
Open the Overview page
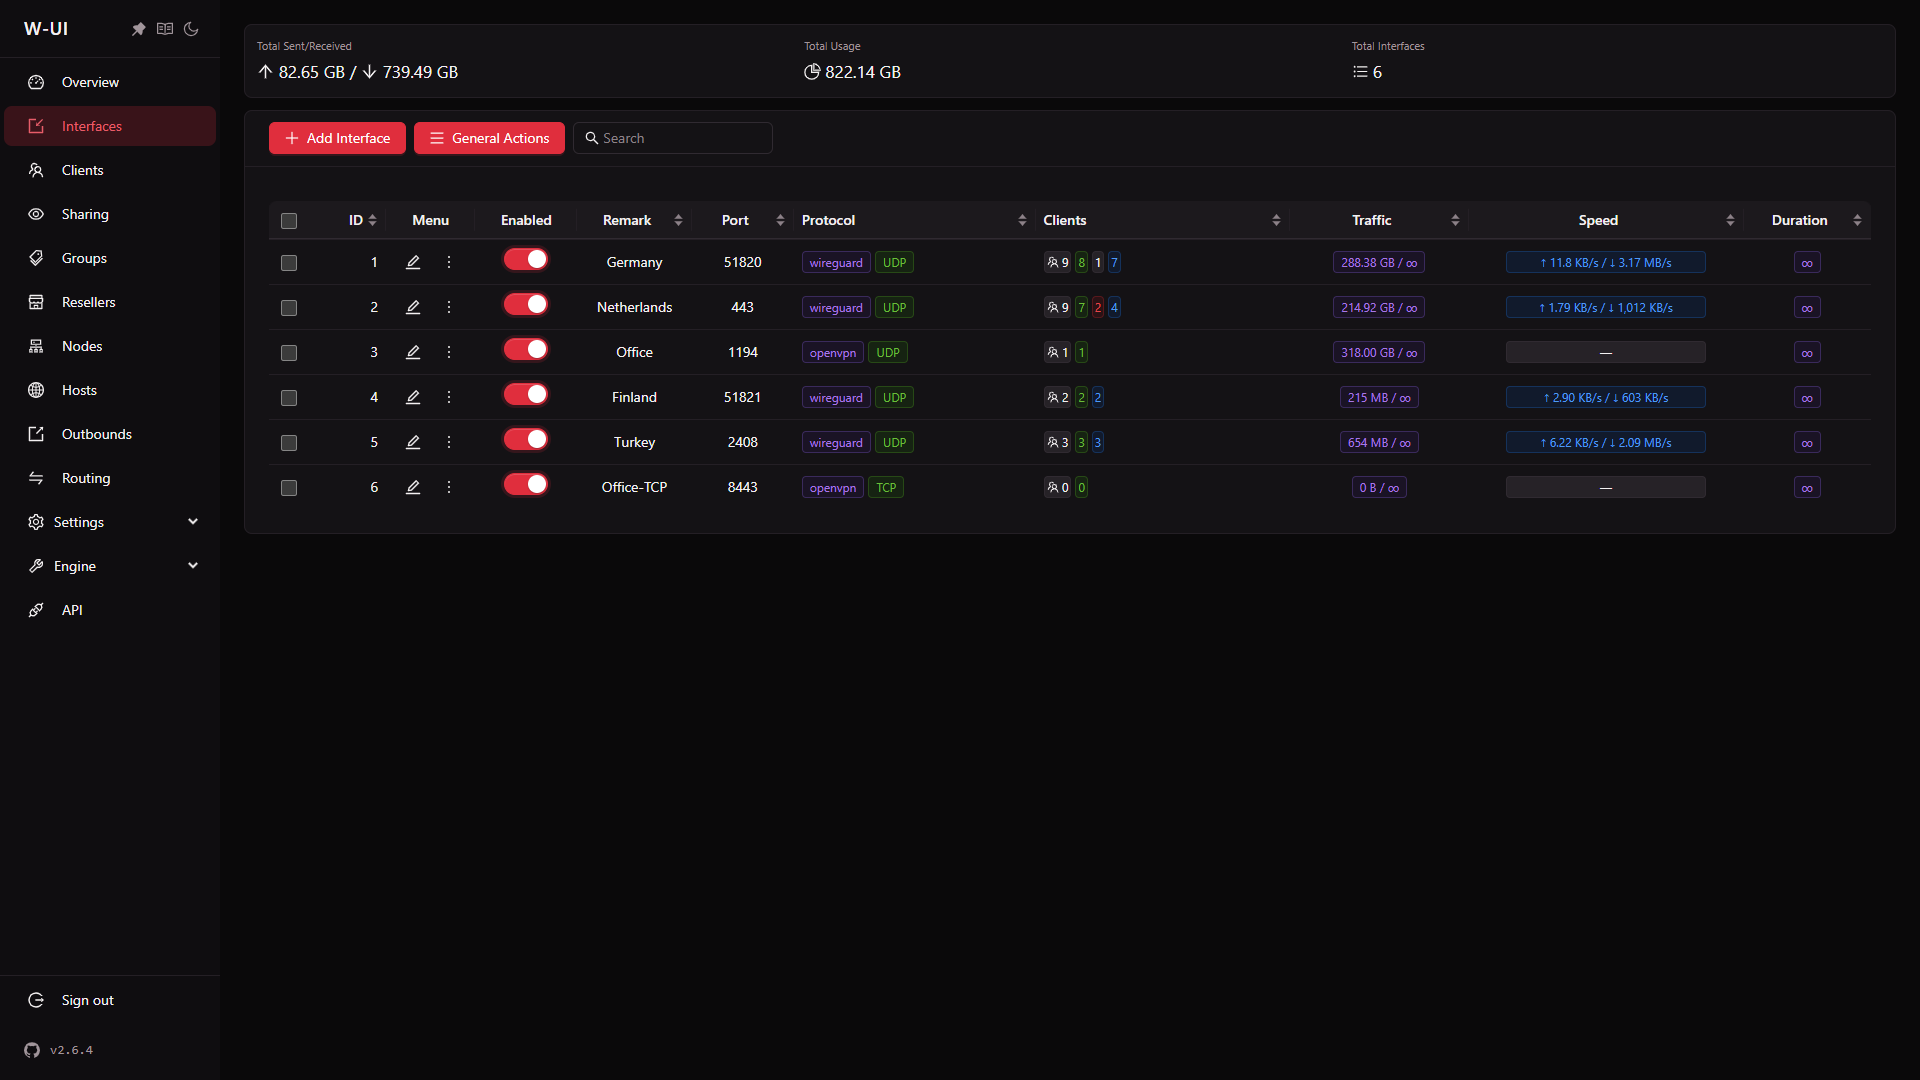[x=110, y=82]
